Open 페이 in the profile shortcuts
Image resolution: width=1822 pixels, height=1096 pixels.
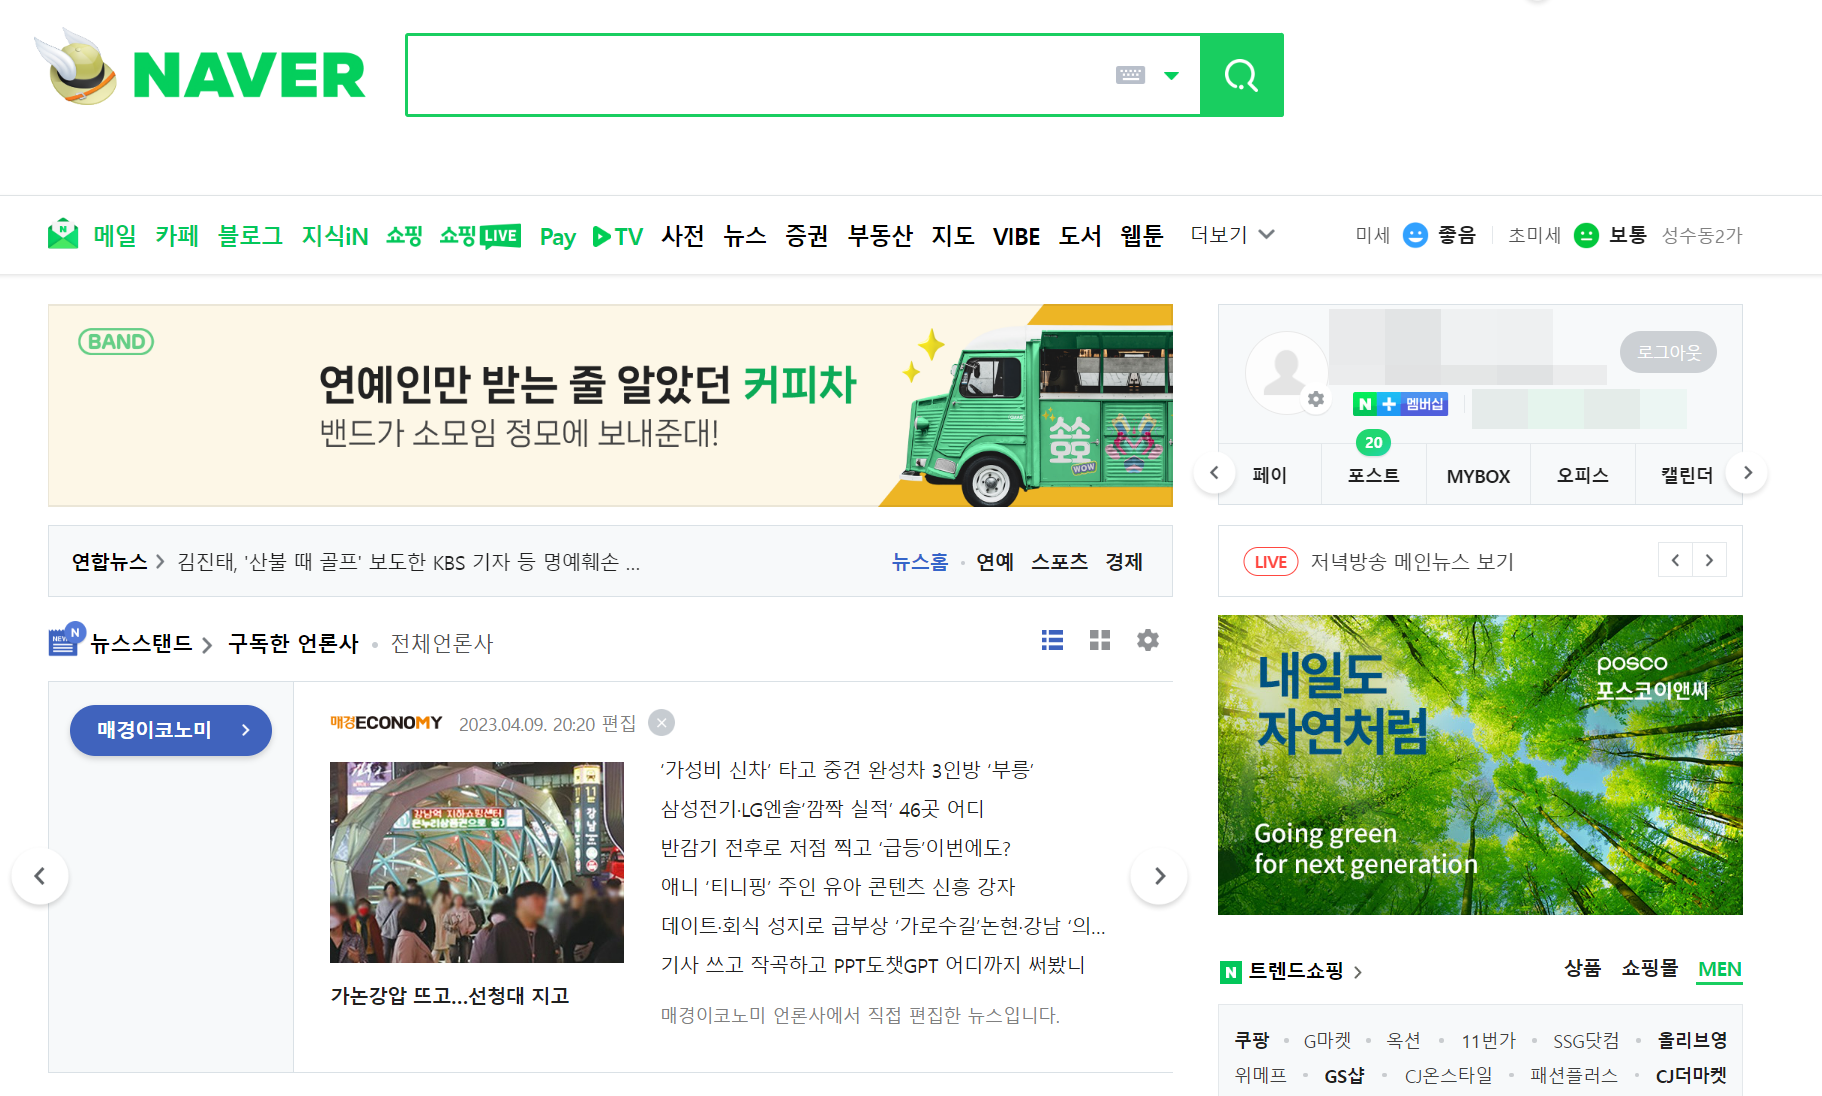coord(1270,476)
